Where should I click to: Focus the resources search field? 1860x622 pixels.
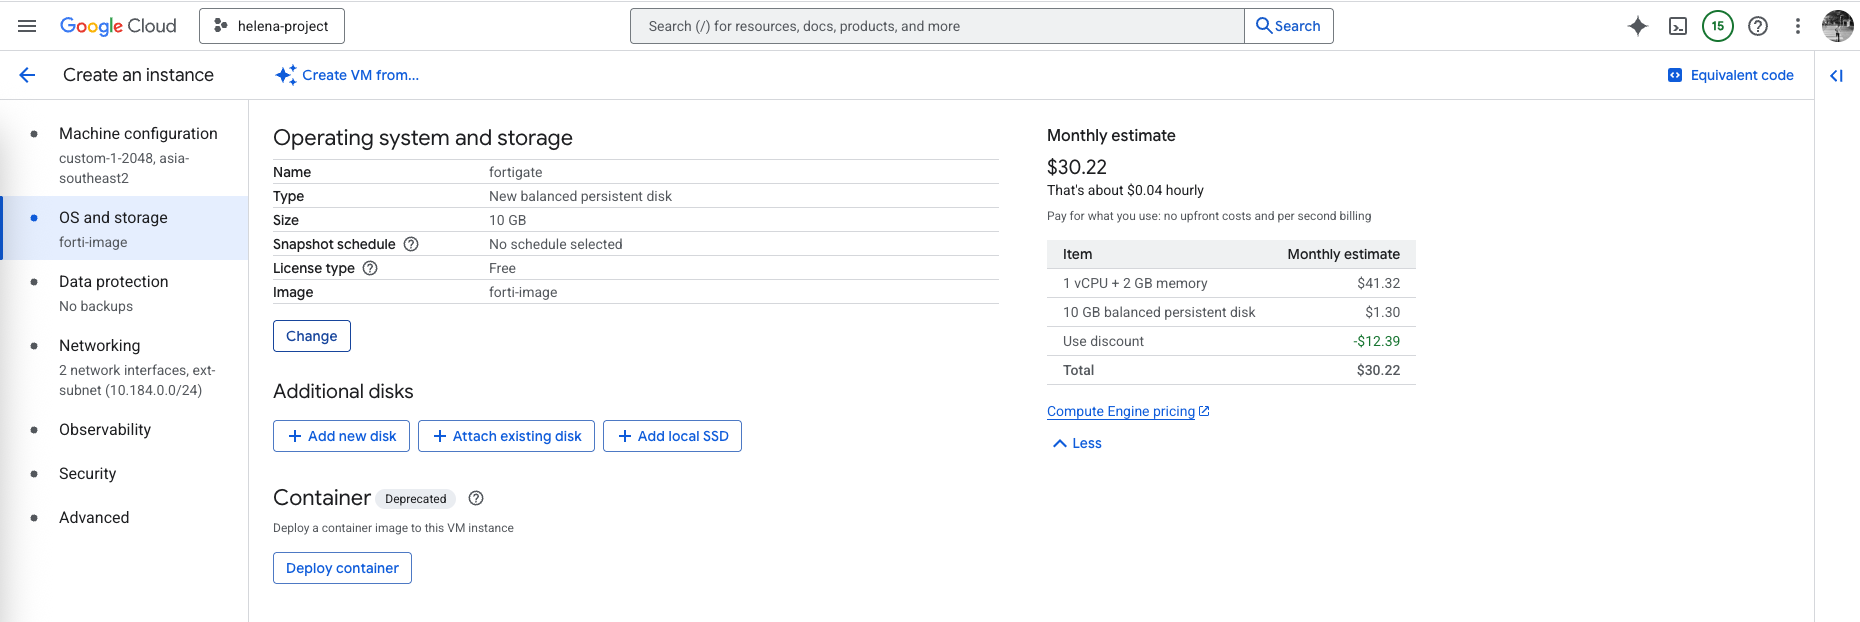tap(936, 26)
